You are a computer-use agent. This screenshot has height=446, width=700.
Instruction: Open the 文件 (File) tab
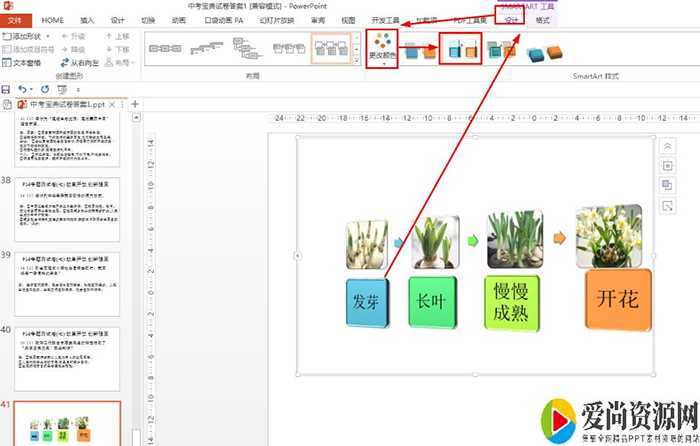pyautogui.click(x=15, y=20)
